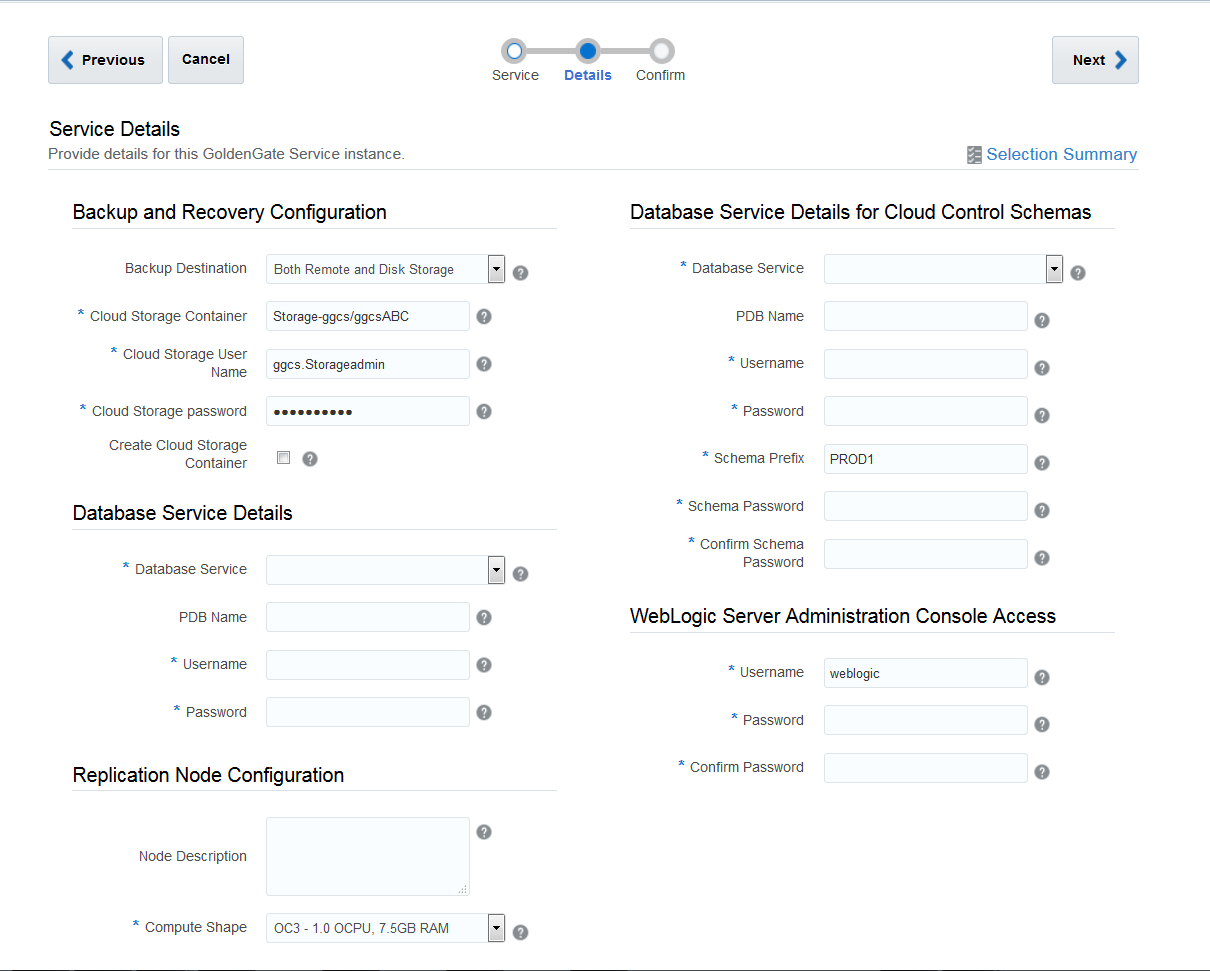Screen dimensions: 1210x971
Task: Cancel the service creation wizard
Action: (205, 59)
